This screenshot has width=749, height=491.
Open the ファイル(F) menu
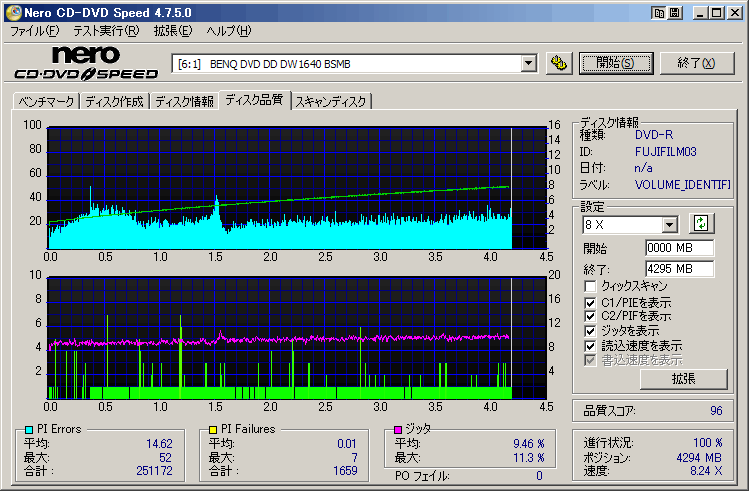coord(34,31)
